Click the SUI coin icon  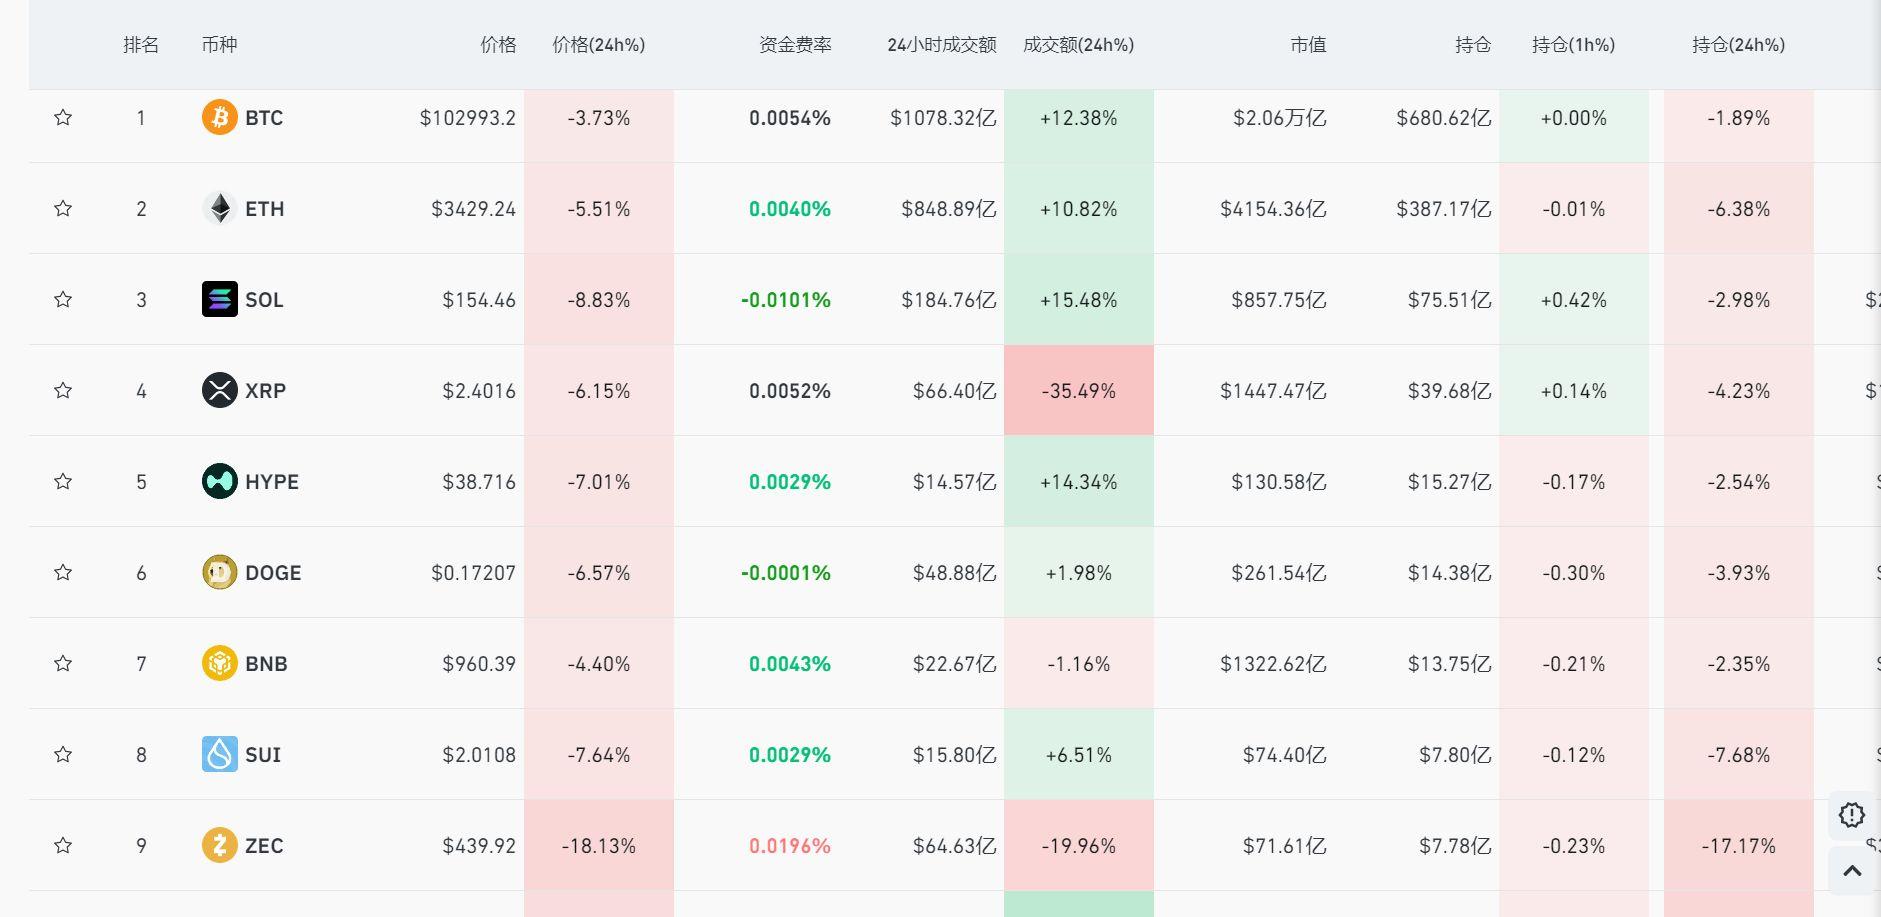217,754
